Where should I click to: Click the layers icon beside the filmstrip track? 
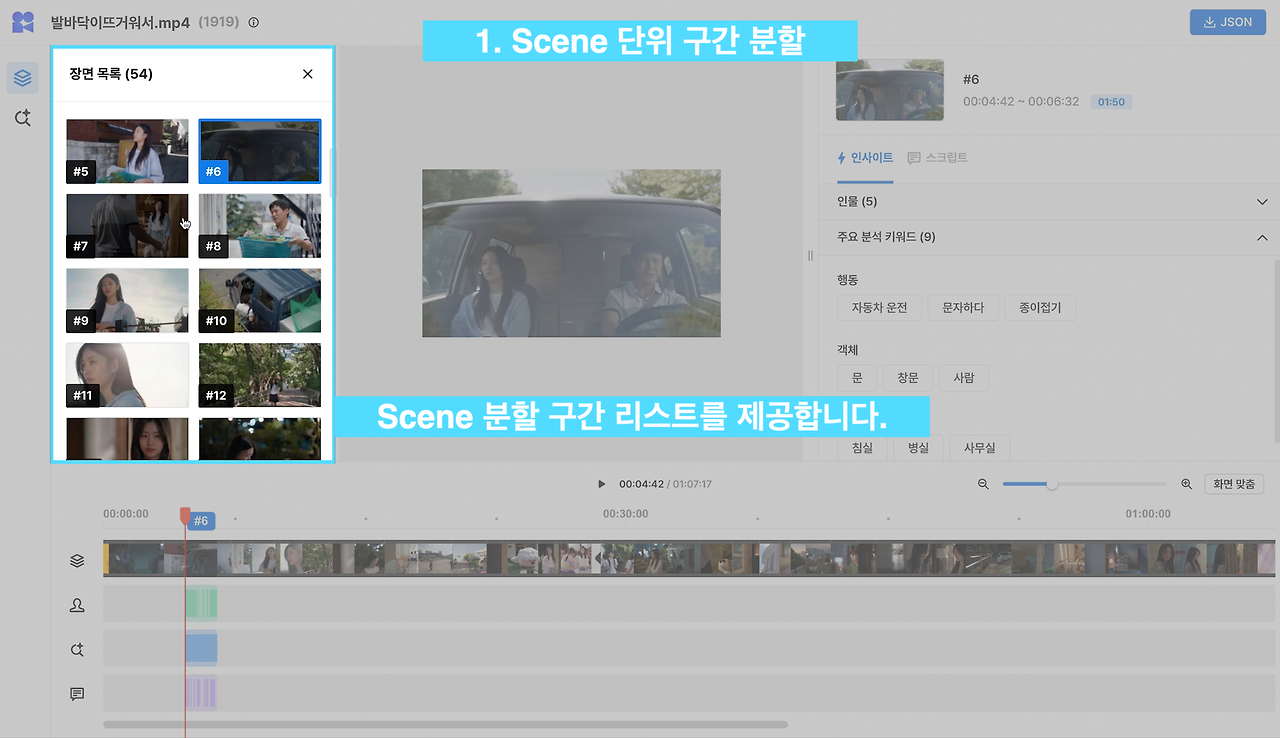[x=77, y=560]
